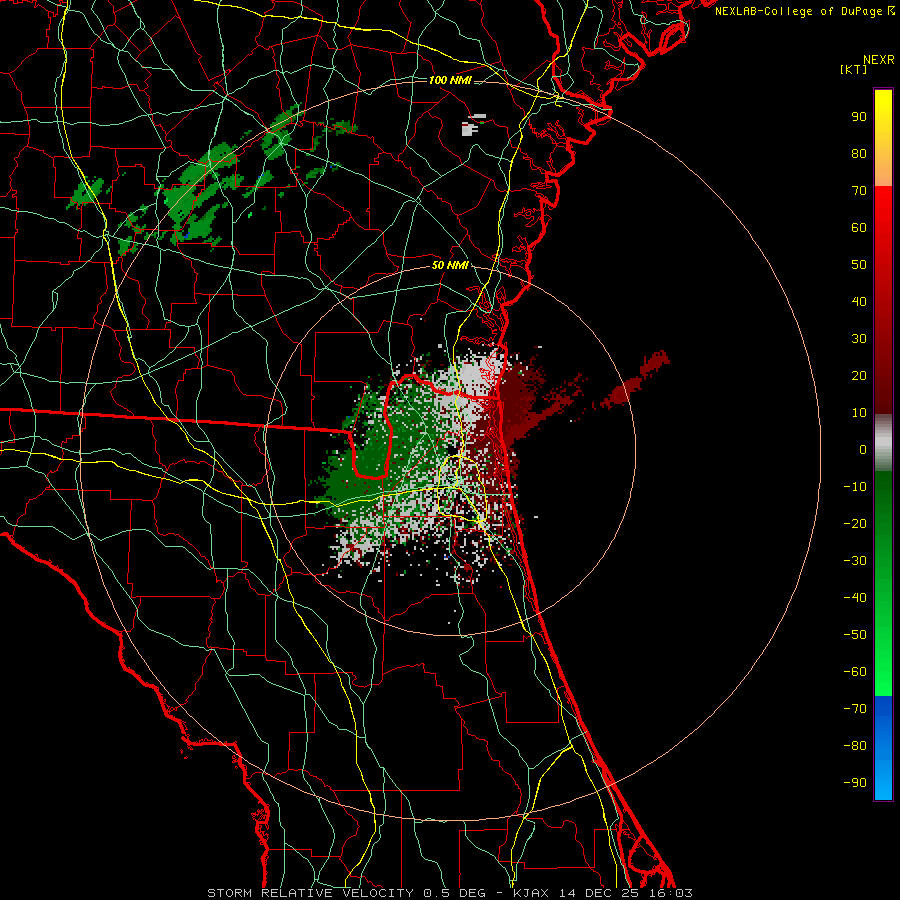Click the 50 value on the velocity scale

point(859,265)
